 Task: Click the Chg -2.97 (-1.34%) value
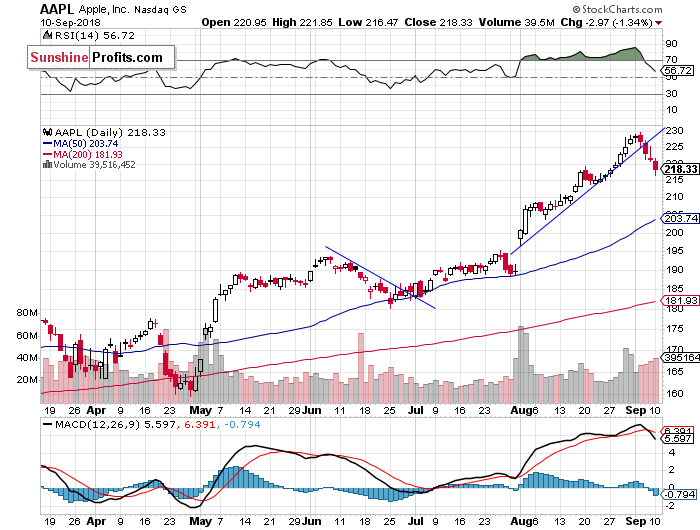click(607, 22)
